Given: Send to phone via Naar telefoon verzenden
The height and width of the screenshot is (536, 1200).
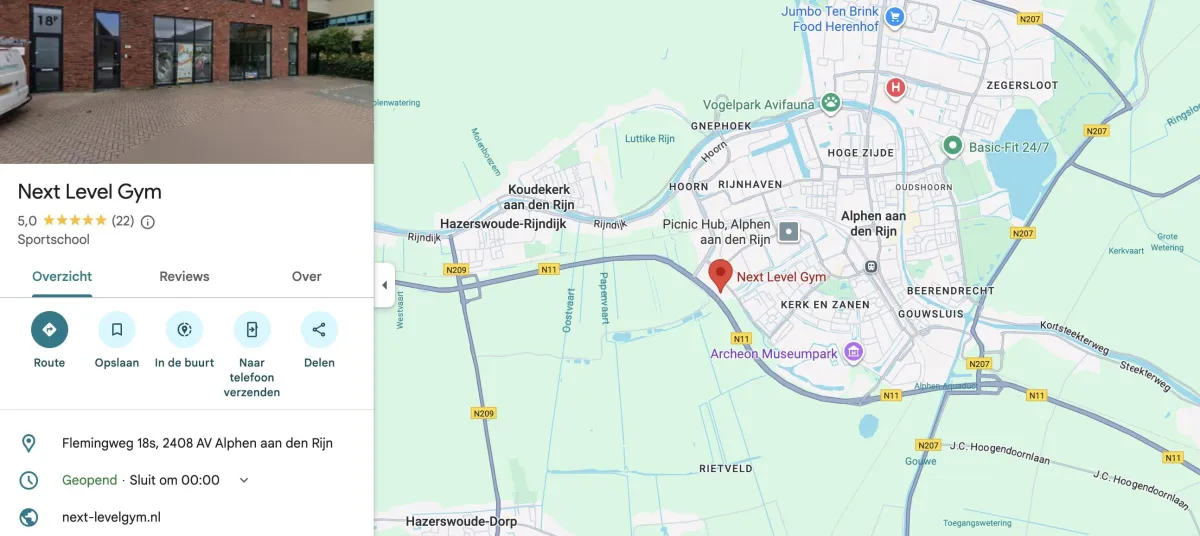Looking at the screenshot, I should click(252, 329).
